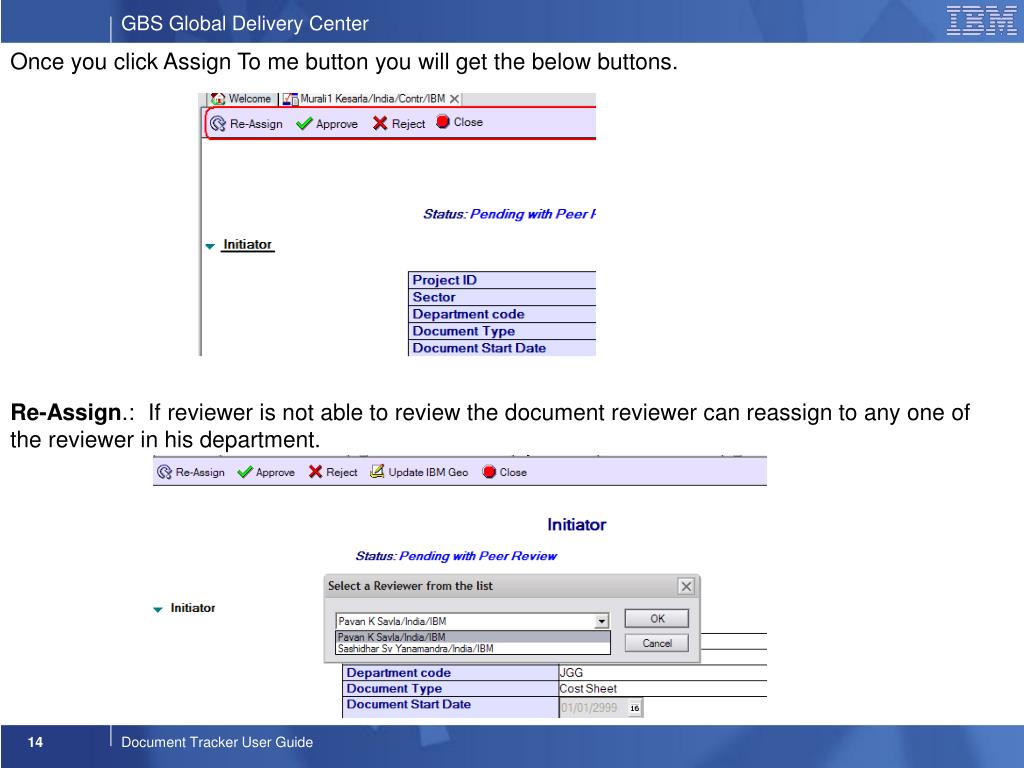Viewport: 1024px width, 768px height.
Task: Click Document Start Date label in upper form
Action: click(x=479, y=348)
